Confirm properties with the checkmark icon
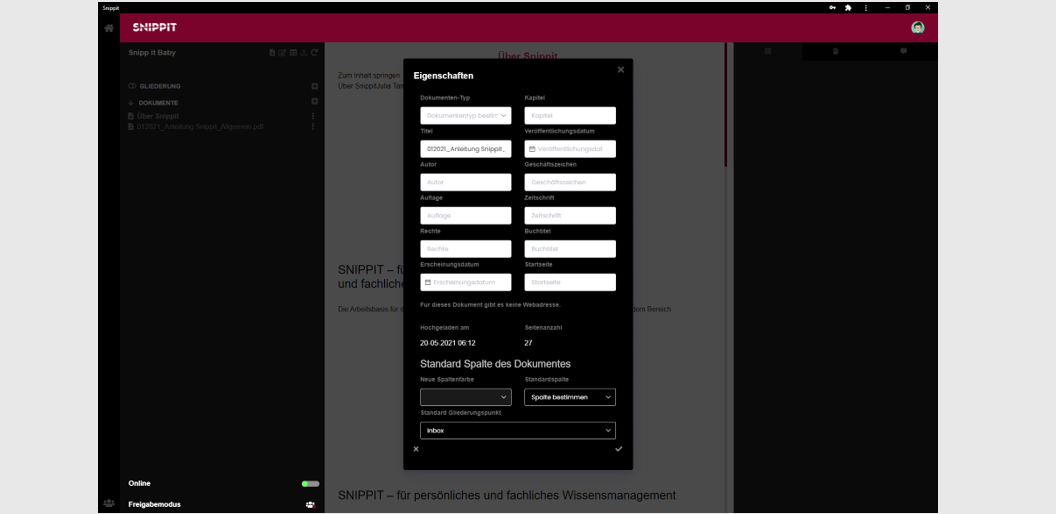Screen dimensions: 1056x514 [x=618, y=449]
